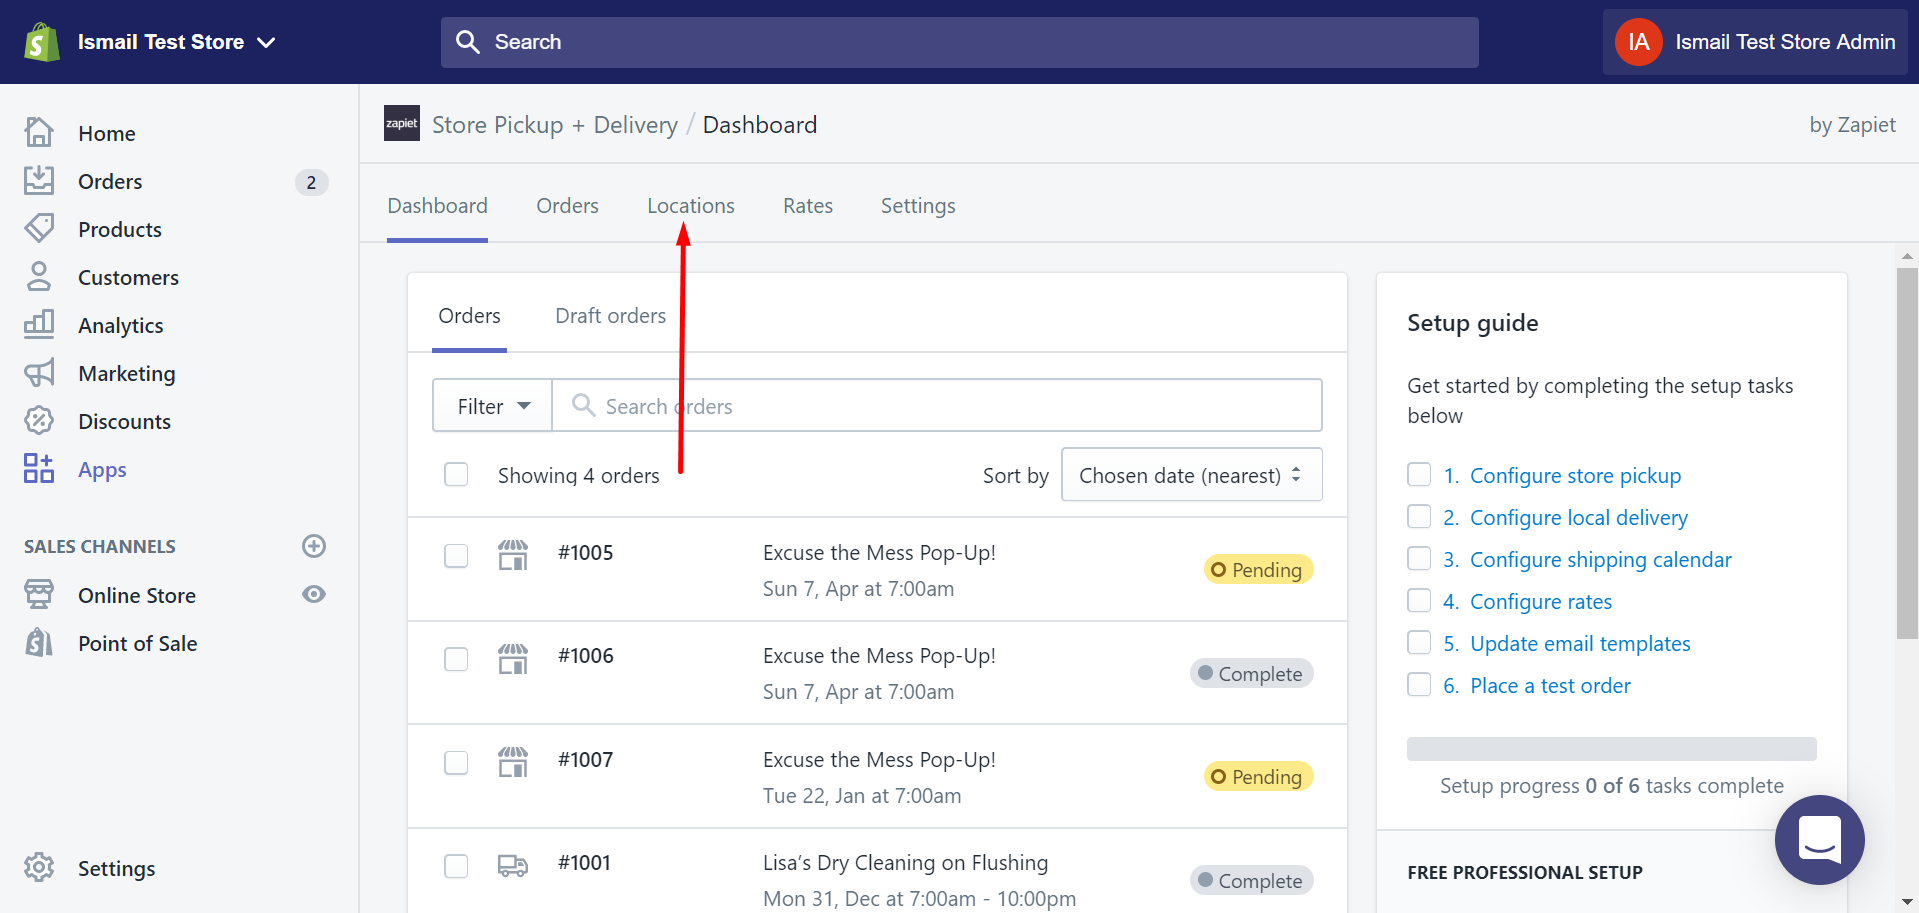Click the magnifier icon in Search orders field

583,404
